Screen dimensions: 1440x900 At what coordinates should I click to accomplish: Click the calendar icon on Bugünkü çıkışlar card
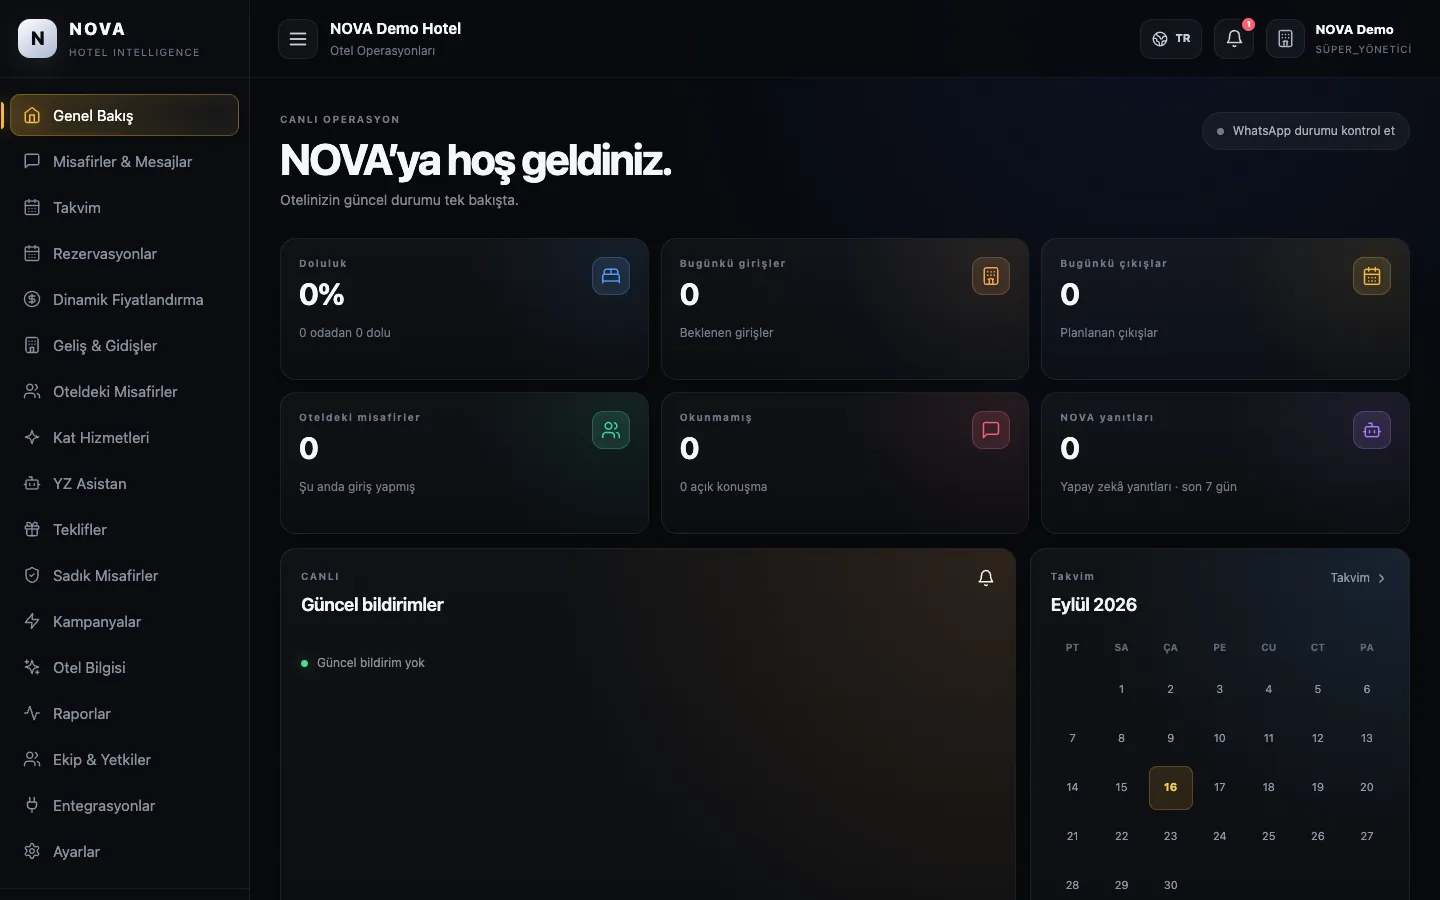click(x=1372, y=276)
